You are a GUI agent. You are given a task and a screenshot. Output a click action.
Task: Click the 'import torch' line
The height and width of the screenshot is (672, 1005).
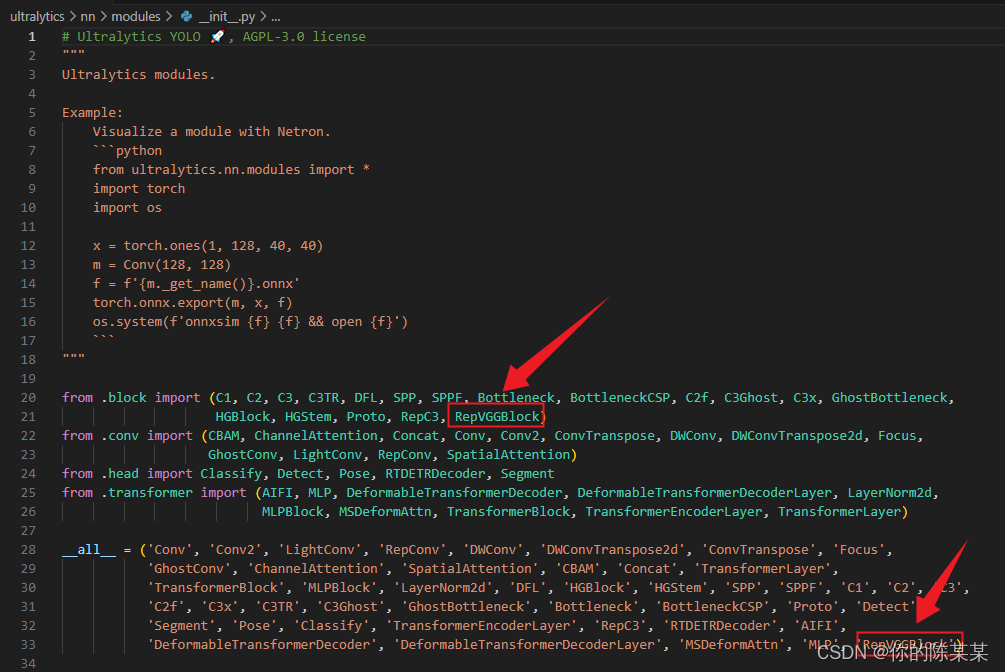click(139, 189)
